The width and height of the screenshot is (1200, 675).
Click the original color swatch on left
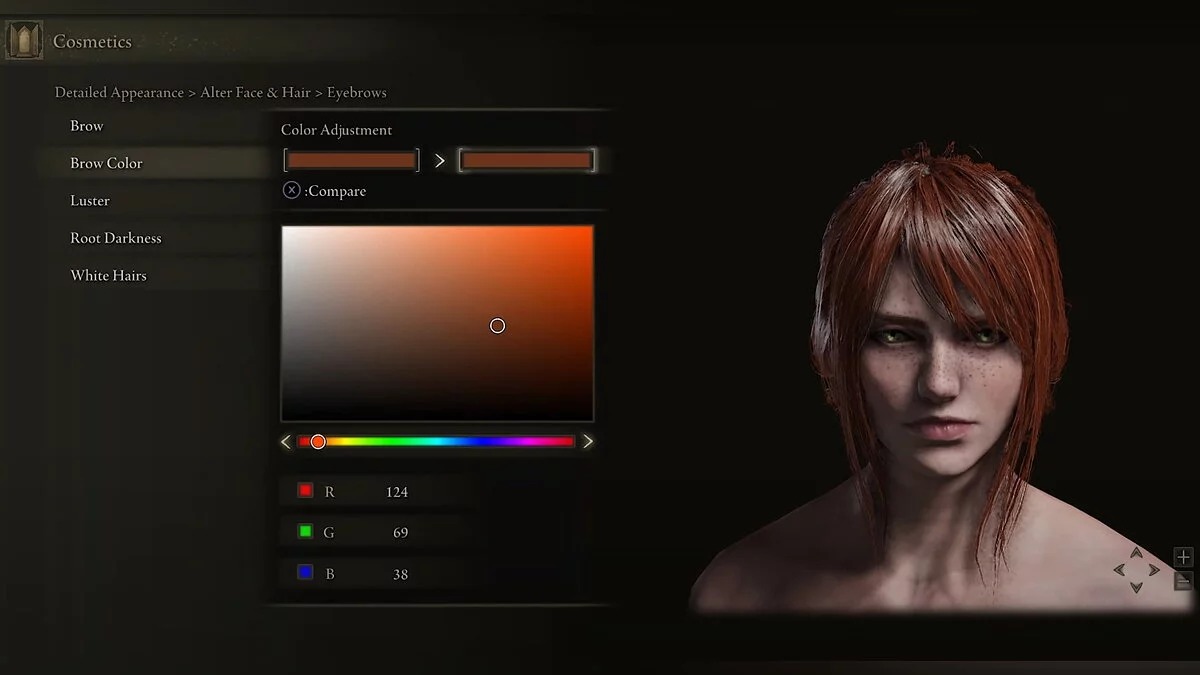tap(351, 160)
